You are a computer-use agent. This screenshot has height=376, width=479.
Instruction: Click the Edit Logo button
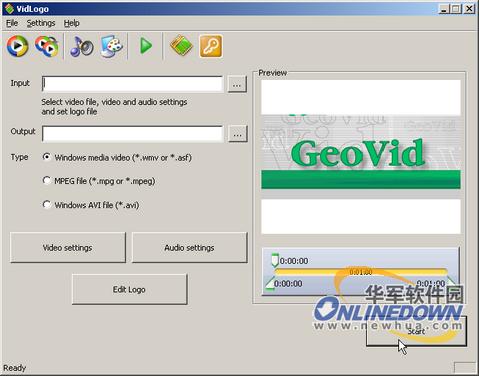pyautogui.click(x=130, y=289)
